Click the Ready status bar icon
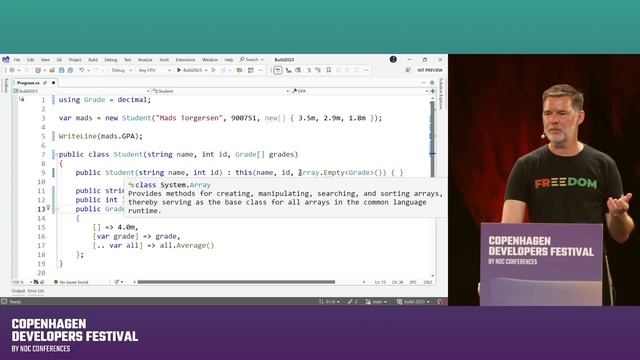 coord(4,302)
